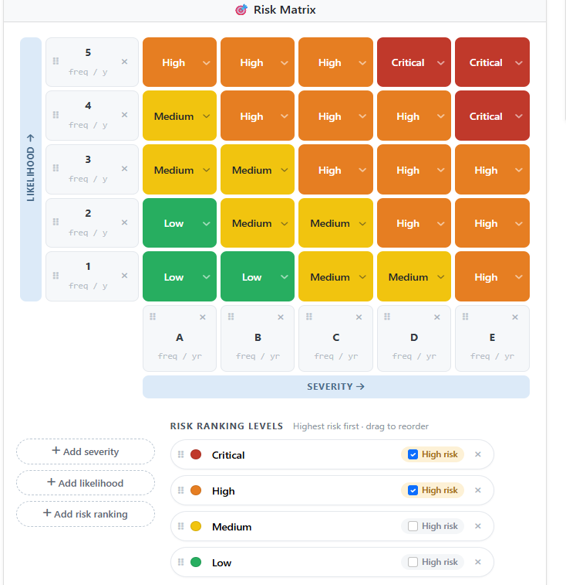Grab the drag handle of likelihood row 3
This screenshot has height=585, width=566.
(56, 168)
